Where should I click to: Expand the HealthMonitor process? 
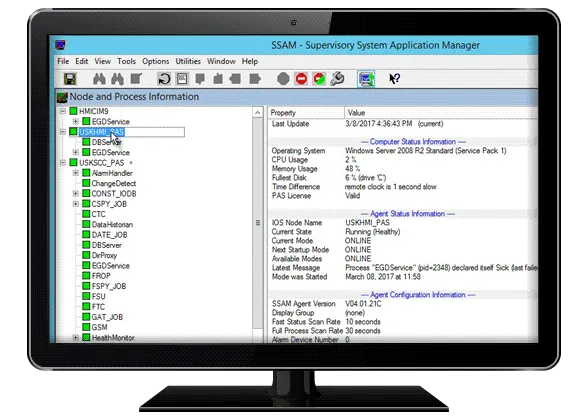76,338
